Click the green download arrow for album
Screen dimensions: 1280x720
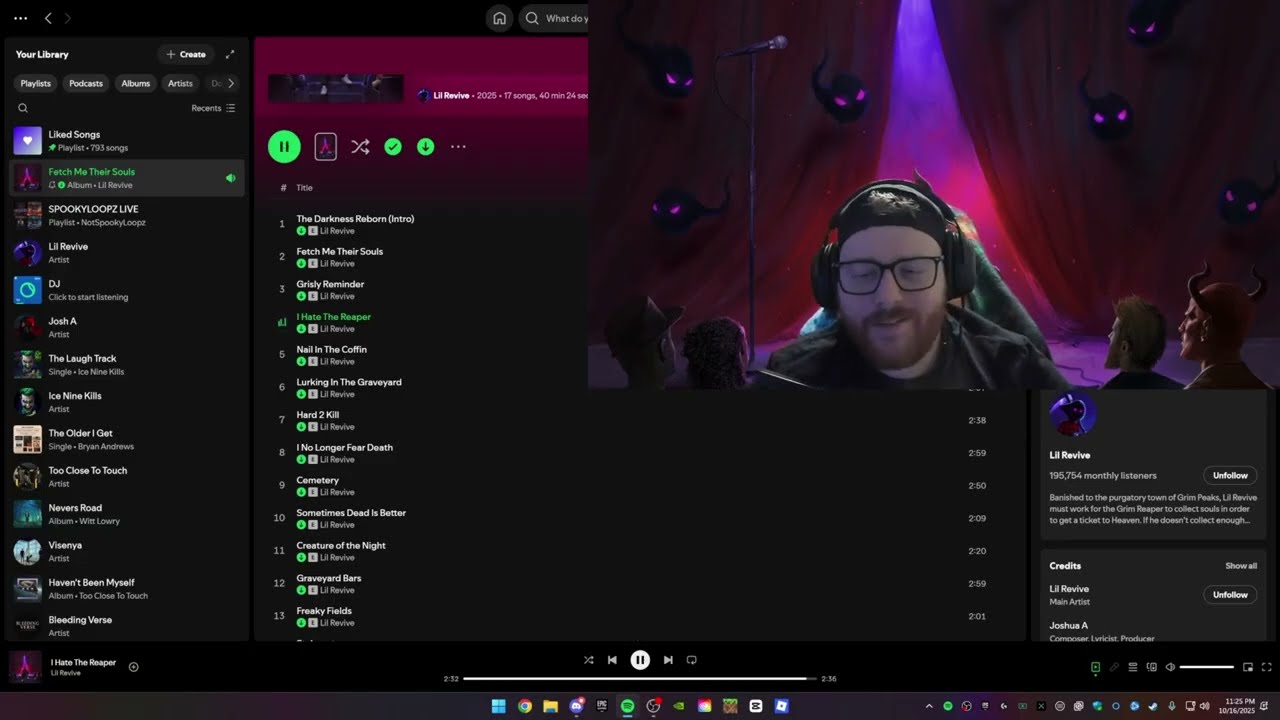point(425,147)
